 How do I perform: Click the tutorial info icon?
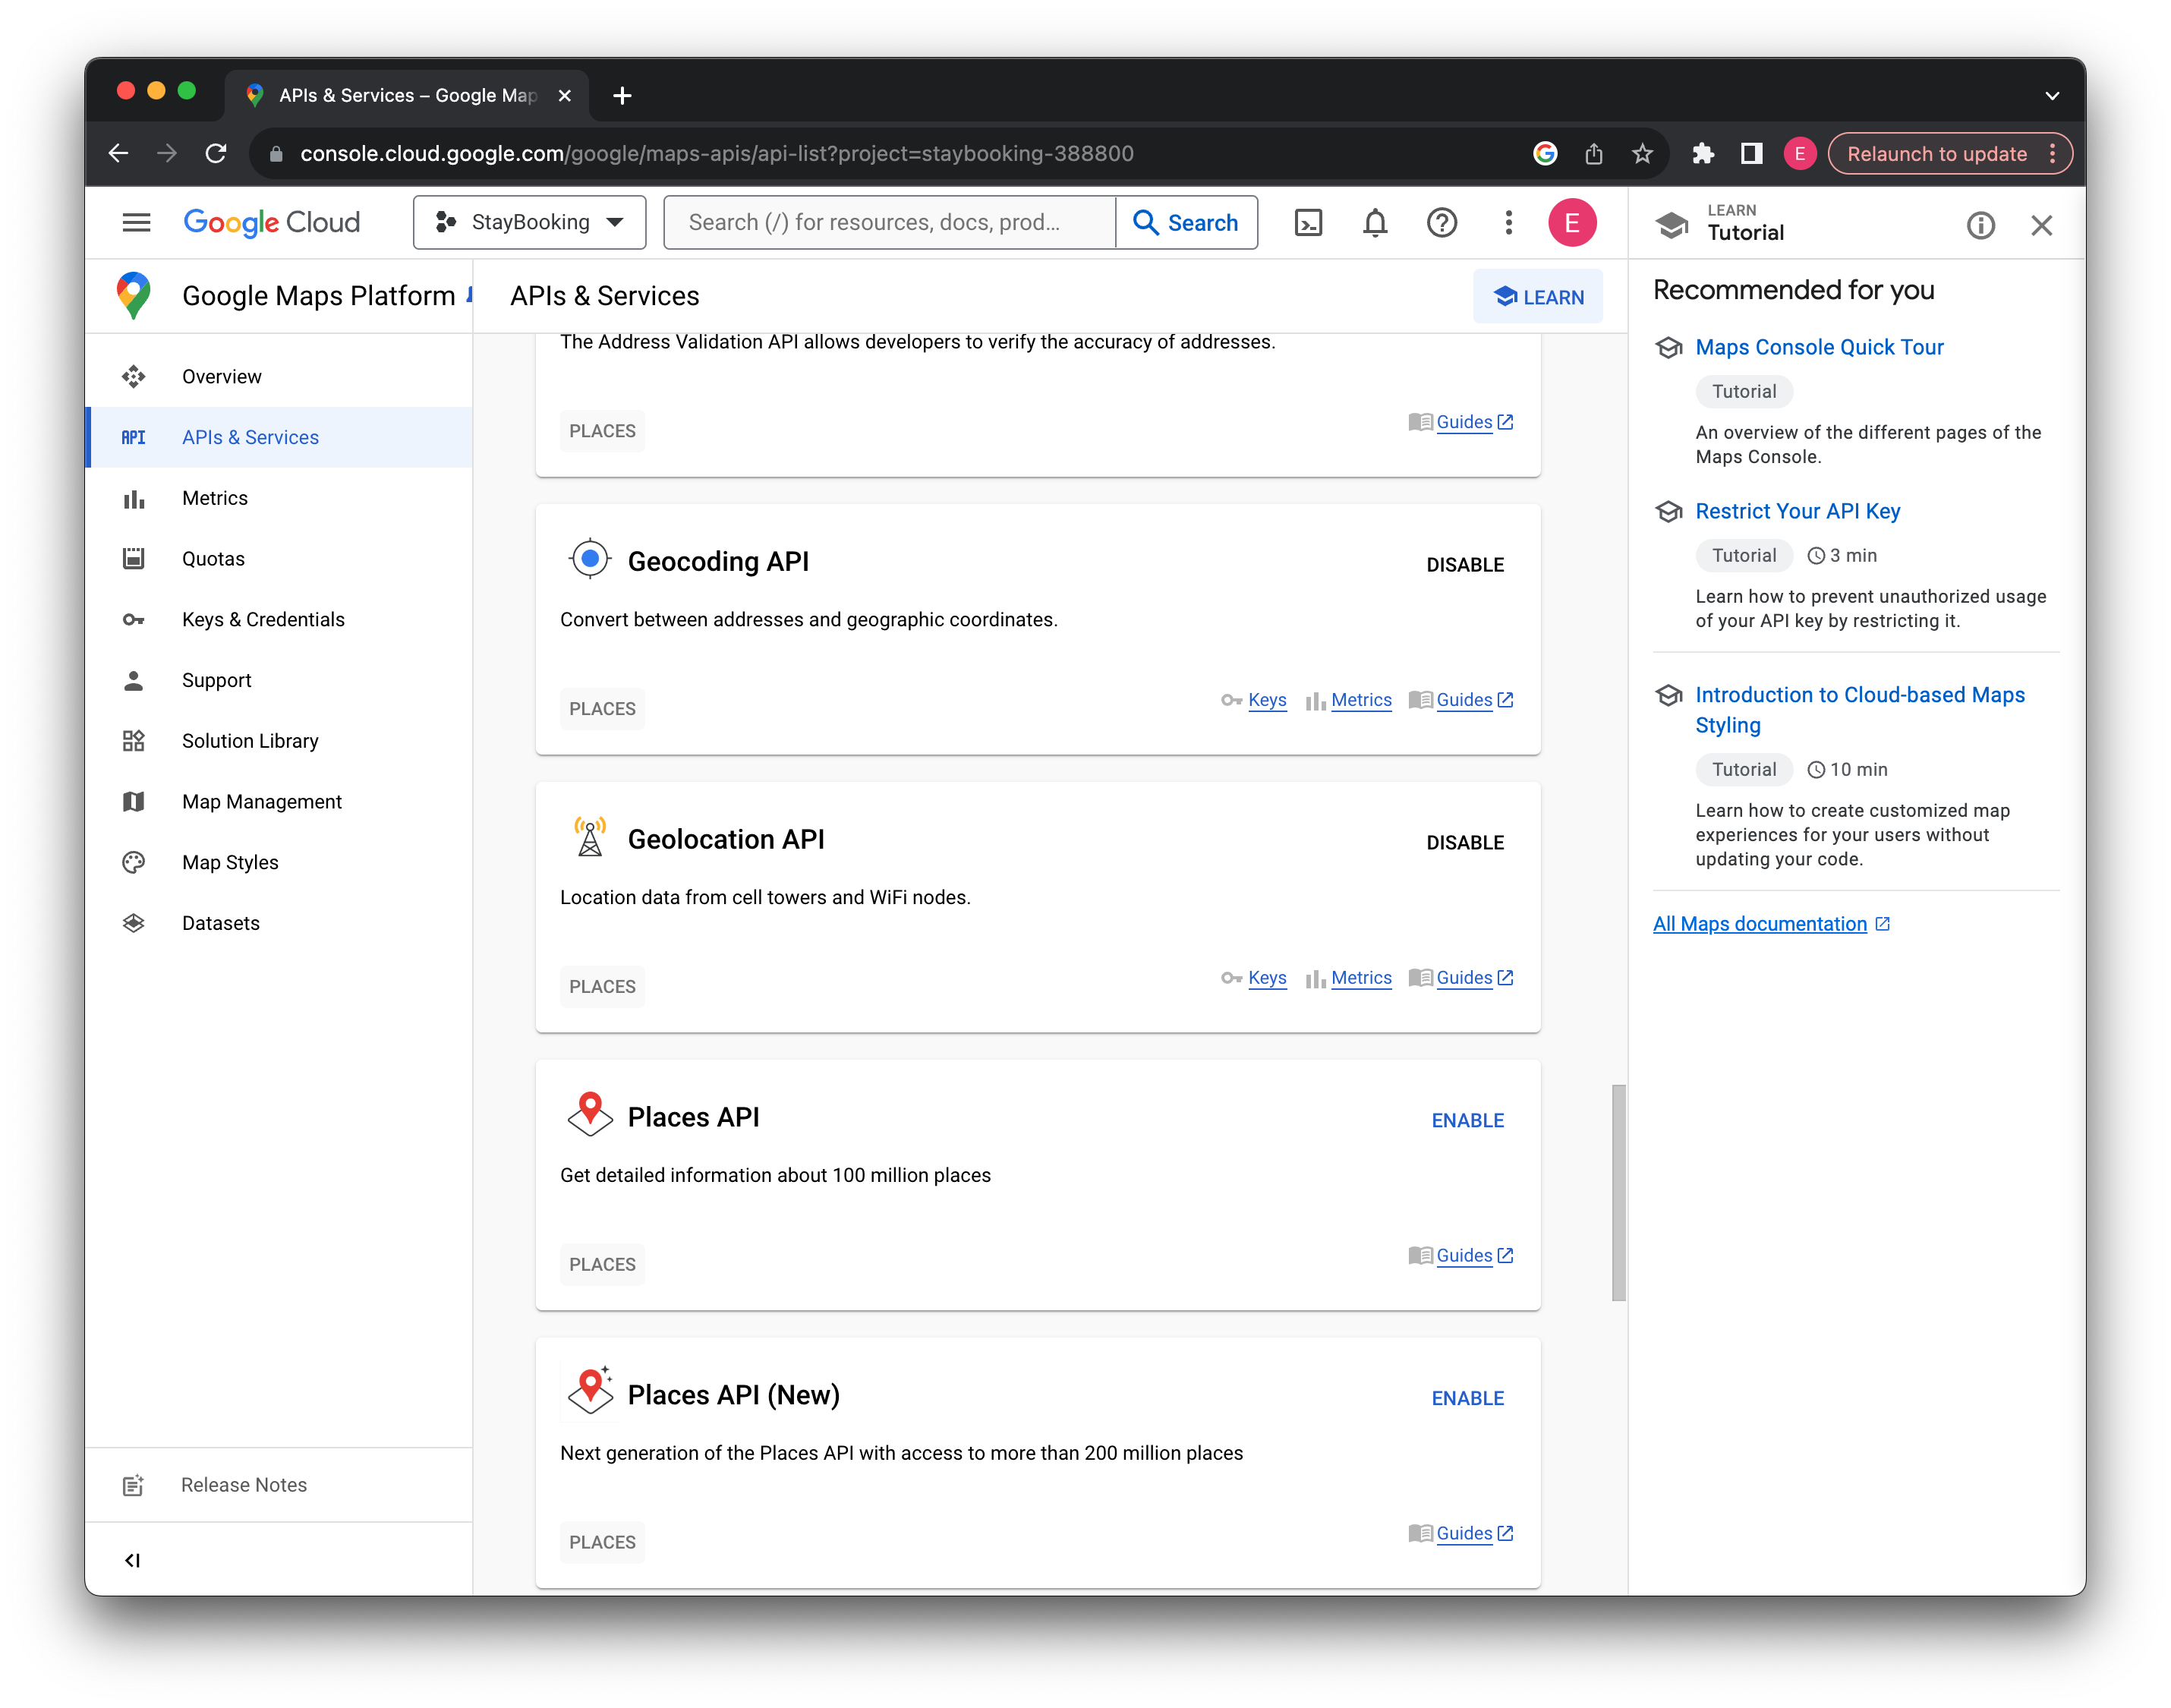1980,225
